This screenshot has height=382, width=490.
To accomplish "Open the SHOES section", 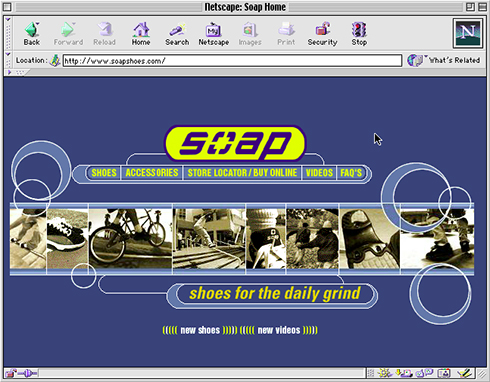I will [104, 173].
